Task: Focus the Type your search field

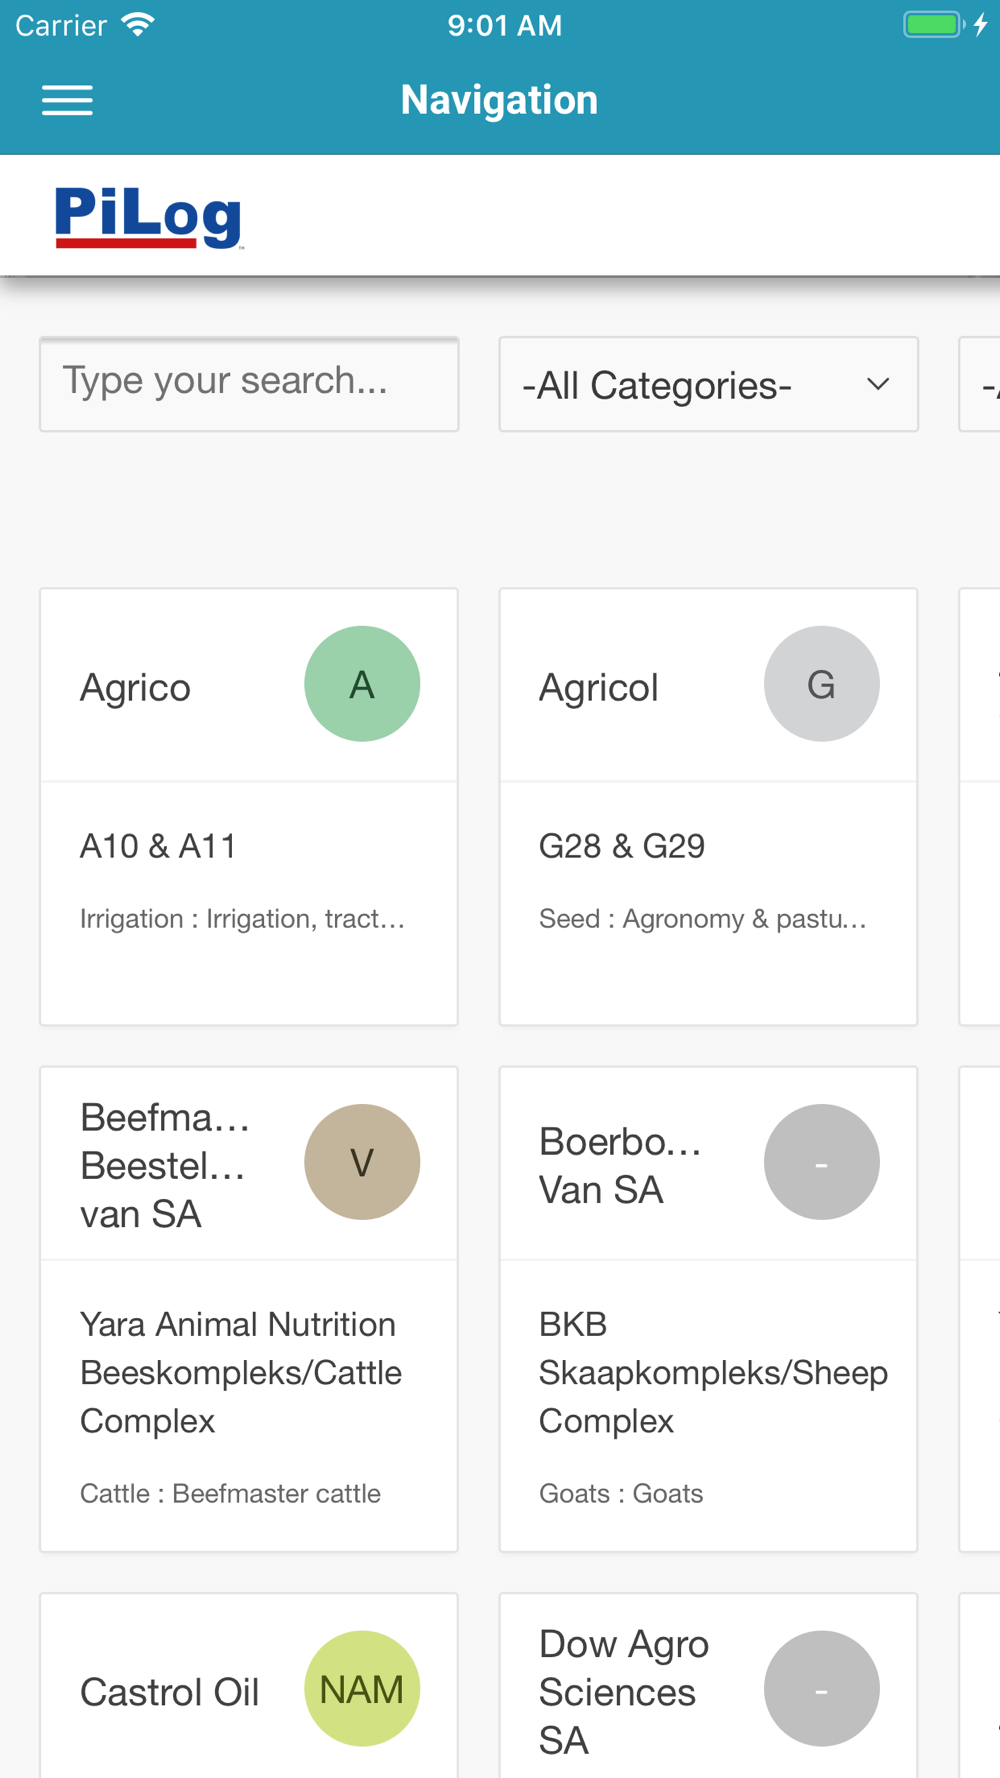Action: (x=249, y=384)
